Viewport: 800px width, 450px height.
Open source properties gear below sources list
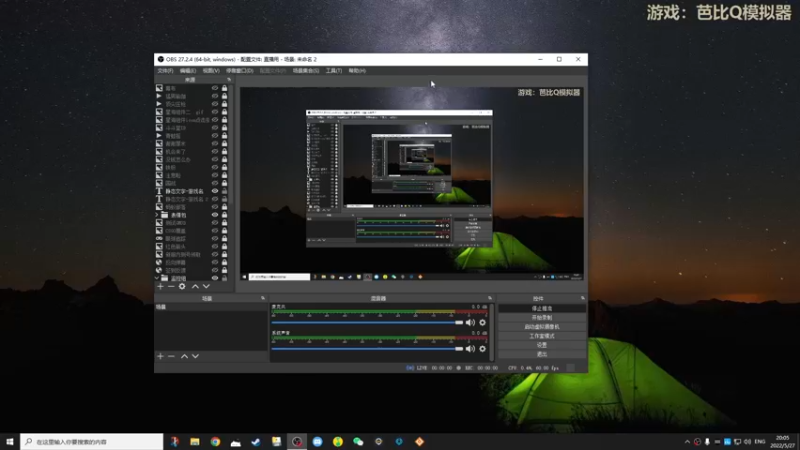pos(182,287)
